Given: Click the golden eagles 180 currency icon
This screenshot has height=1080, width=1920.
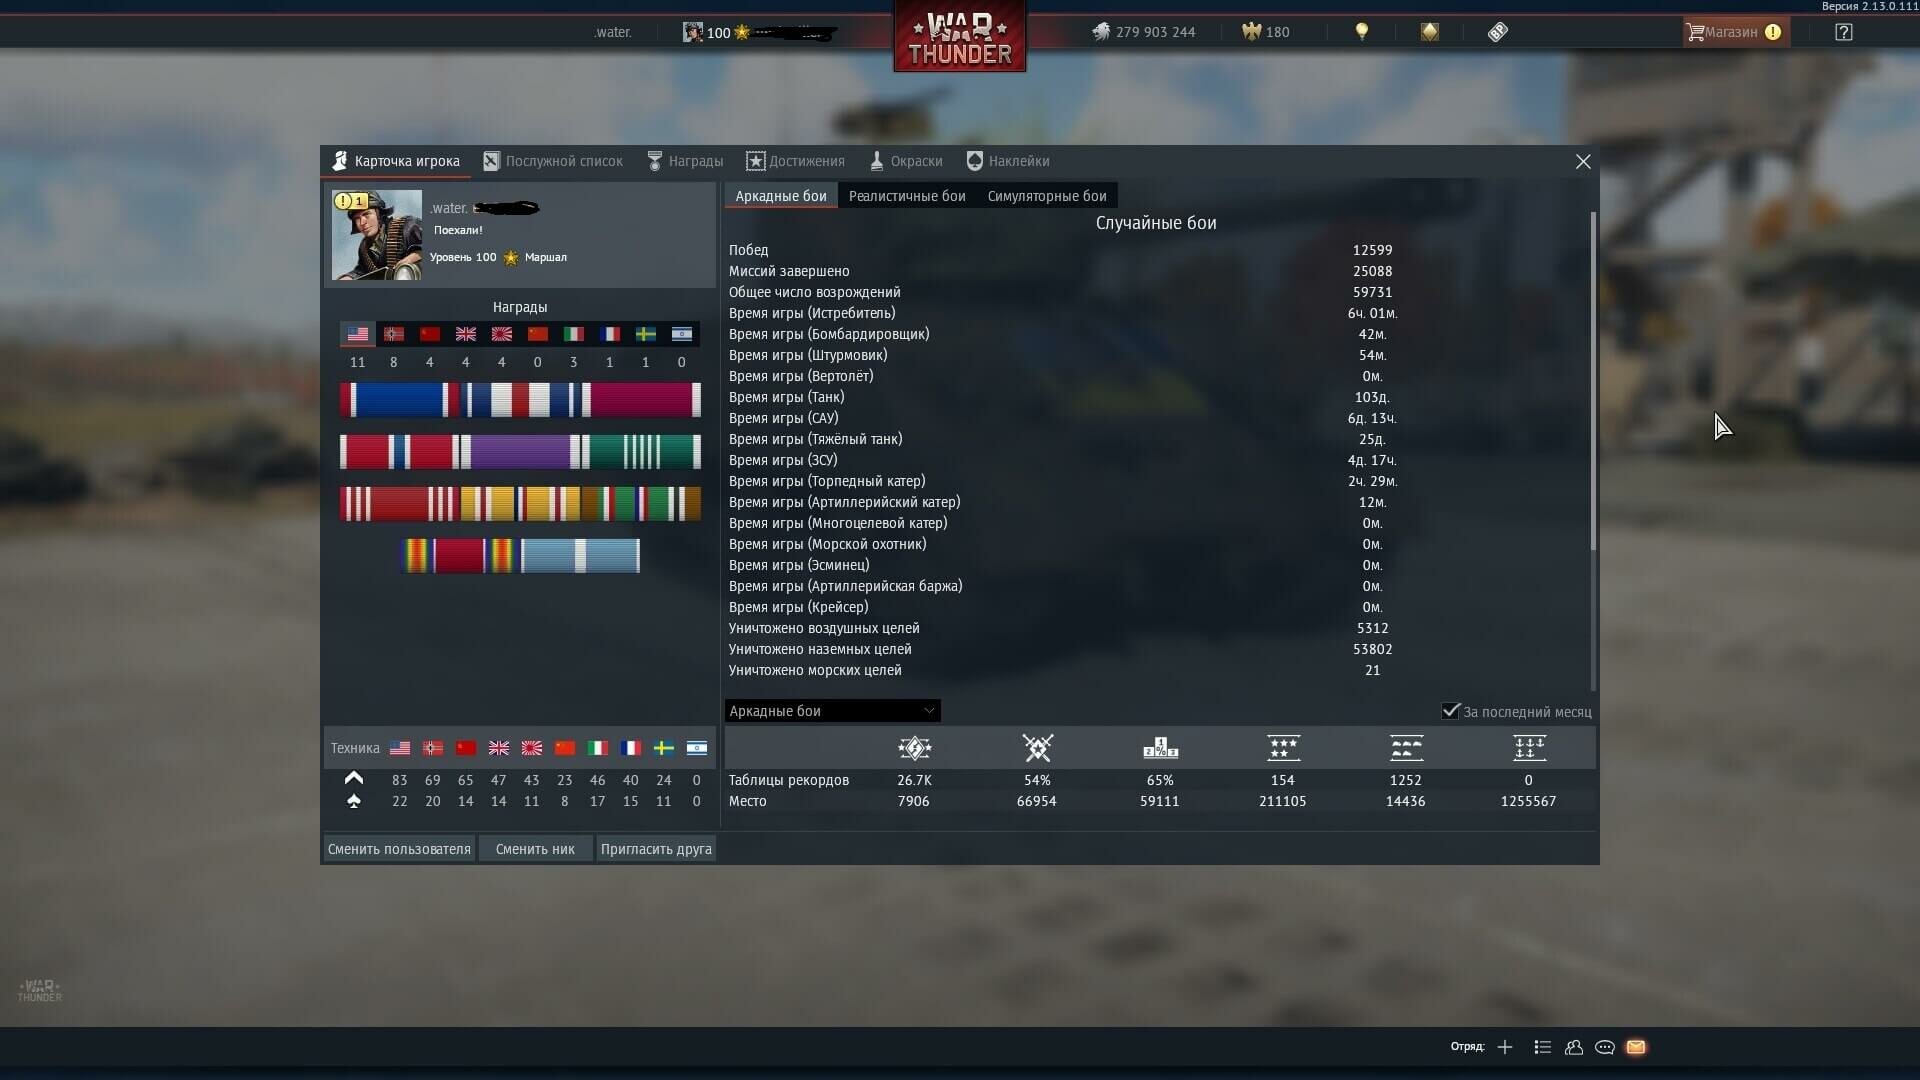Looking at the screenshot, I should point(1251,32).
